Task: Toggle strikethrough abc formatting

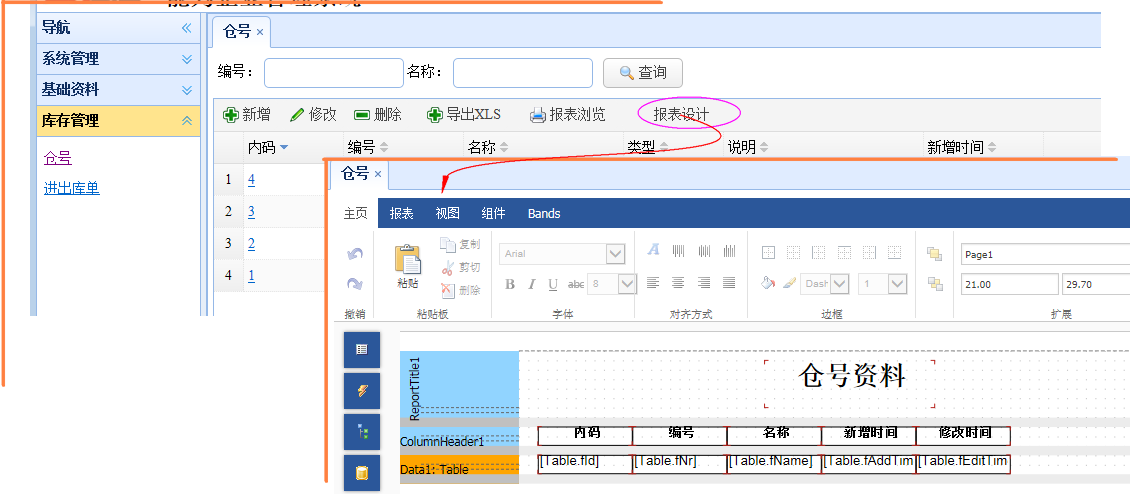Action: [x=576, y=284]
